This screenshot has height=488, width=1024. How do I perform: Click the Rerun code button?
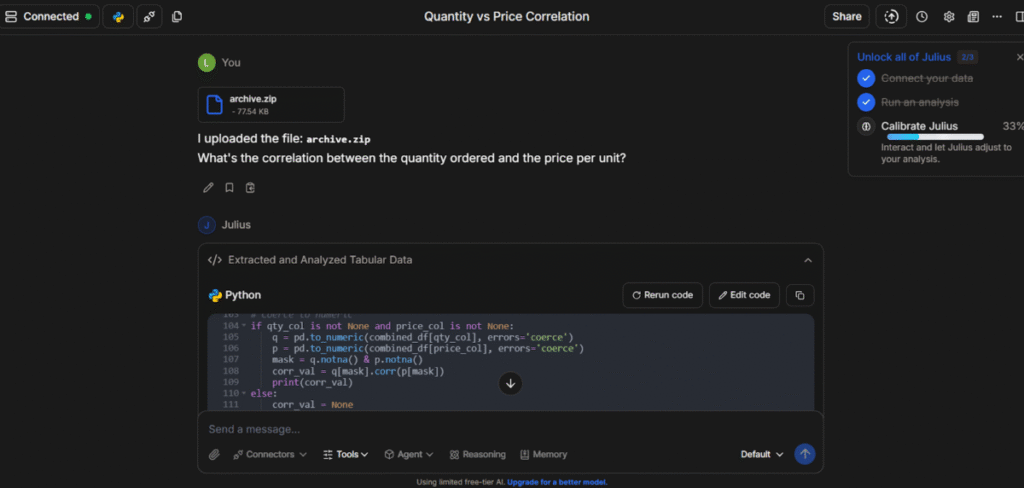pyautogui.click(x=662, y=295)
